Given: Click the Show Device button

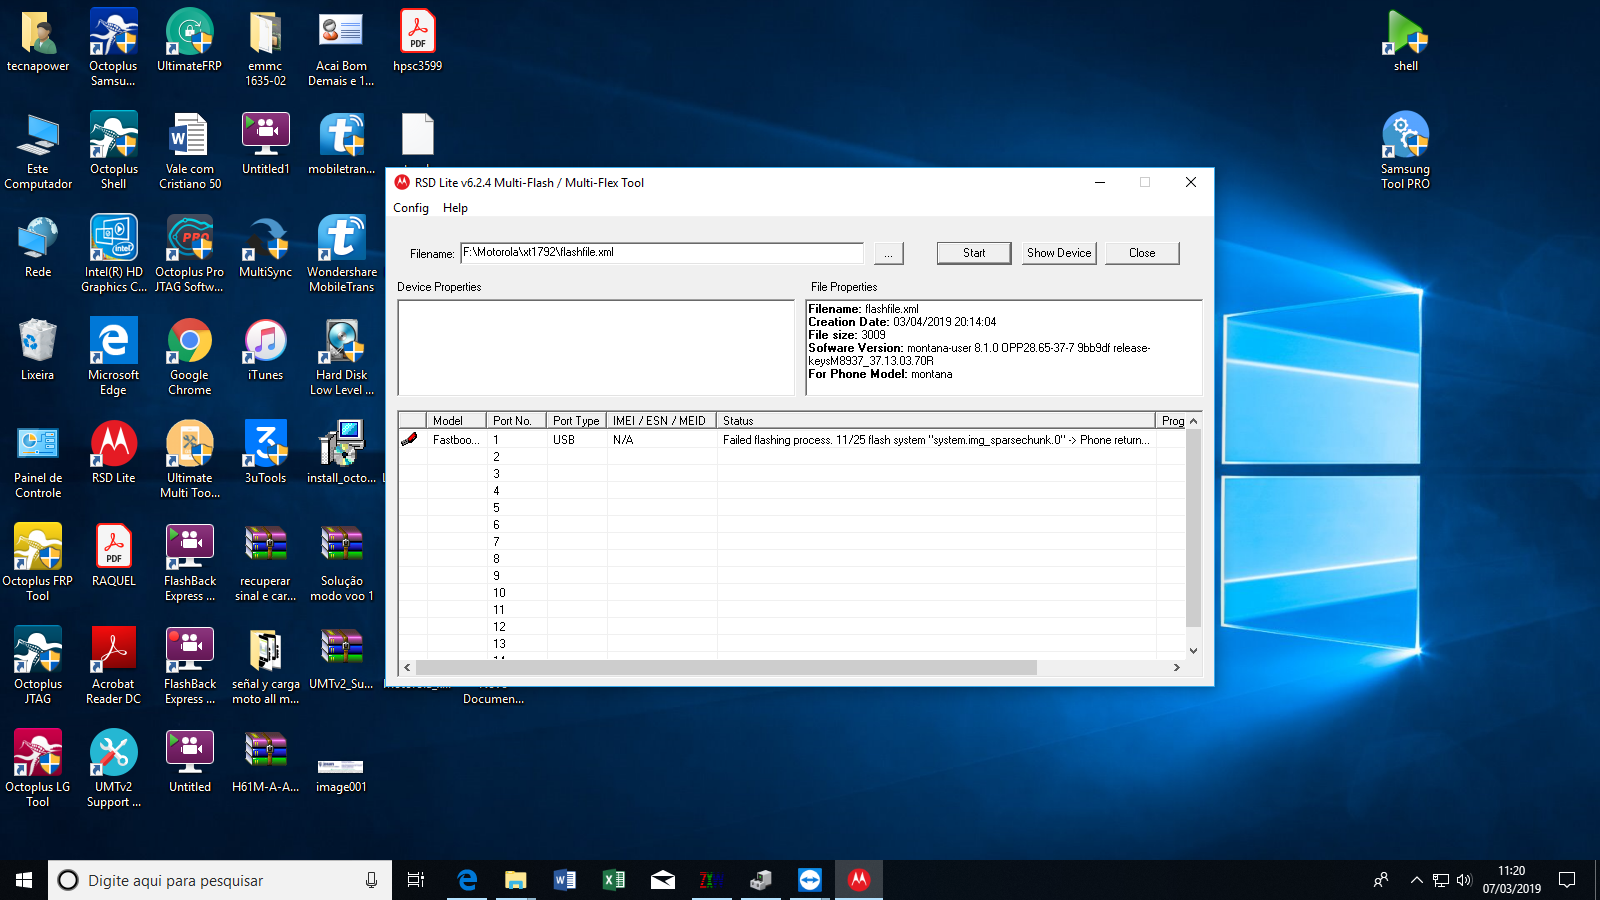Looking at the screenshot, I should [x=1059, y=253].
